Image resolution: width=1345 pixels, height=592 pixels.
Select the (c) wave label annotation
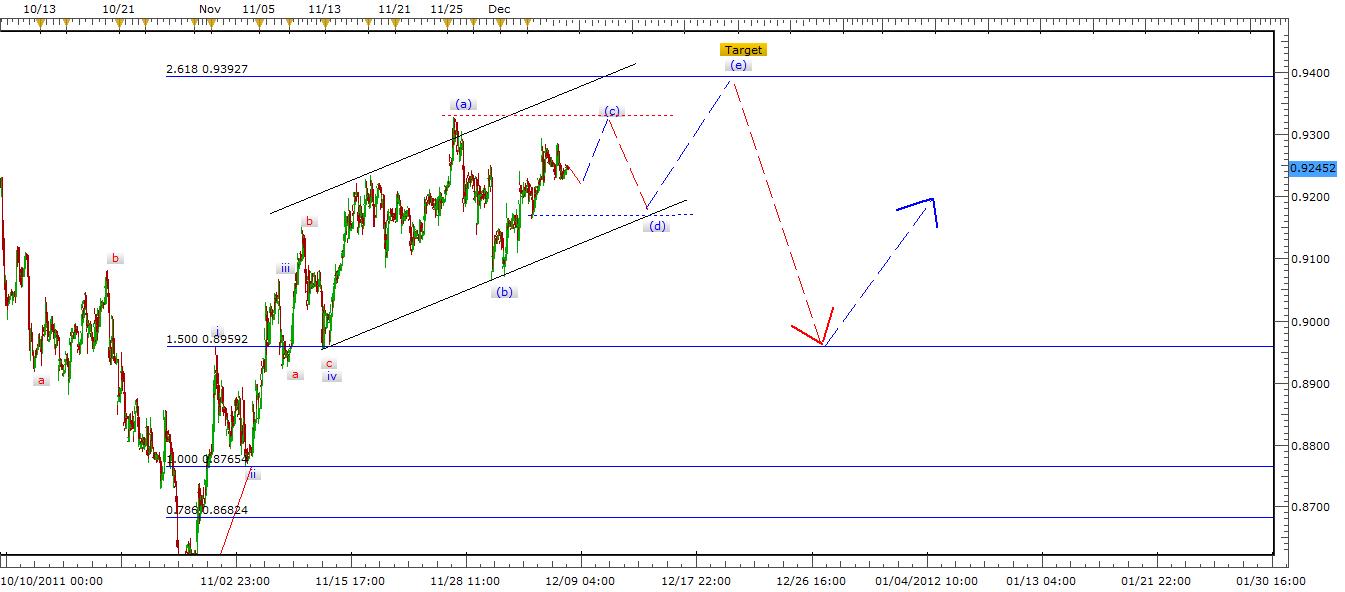click(611, 111)
